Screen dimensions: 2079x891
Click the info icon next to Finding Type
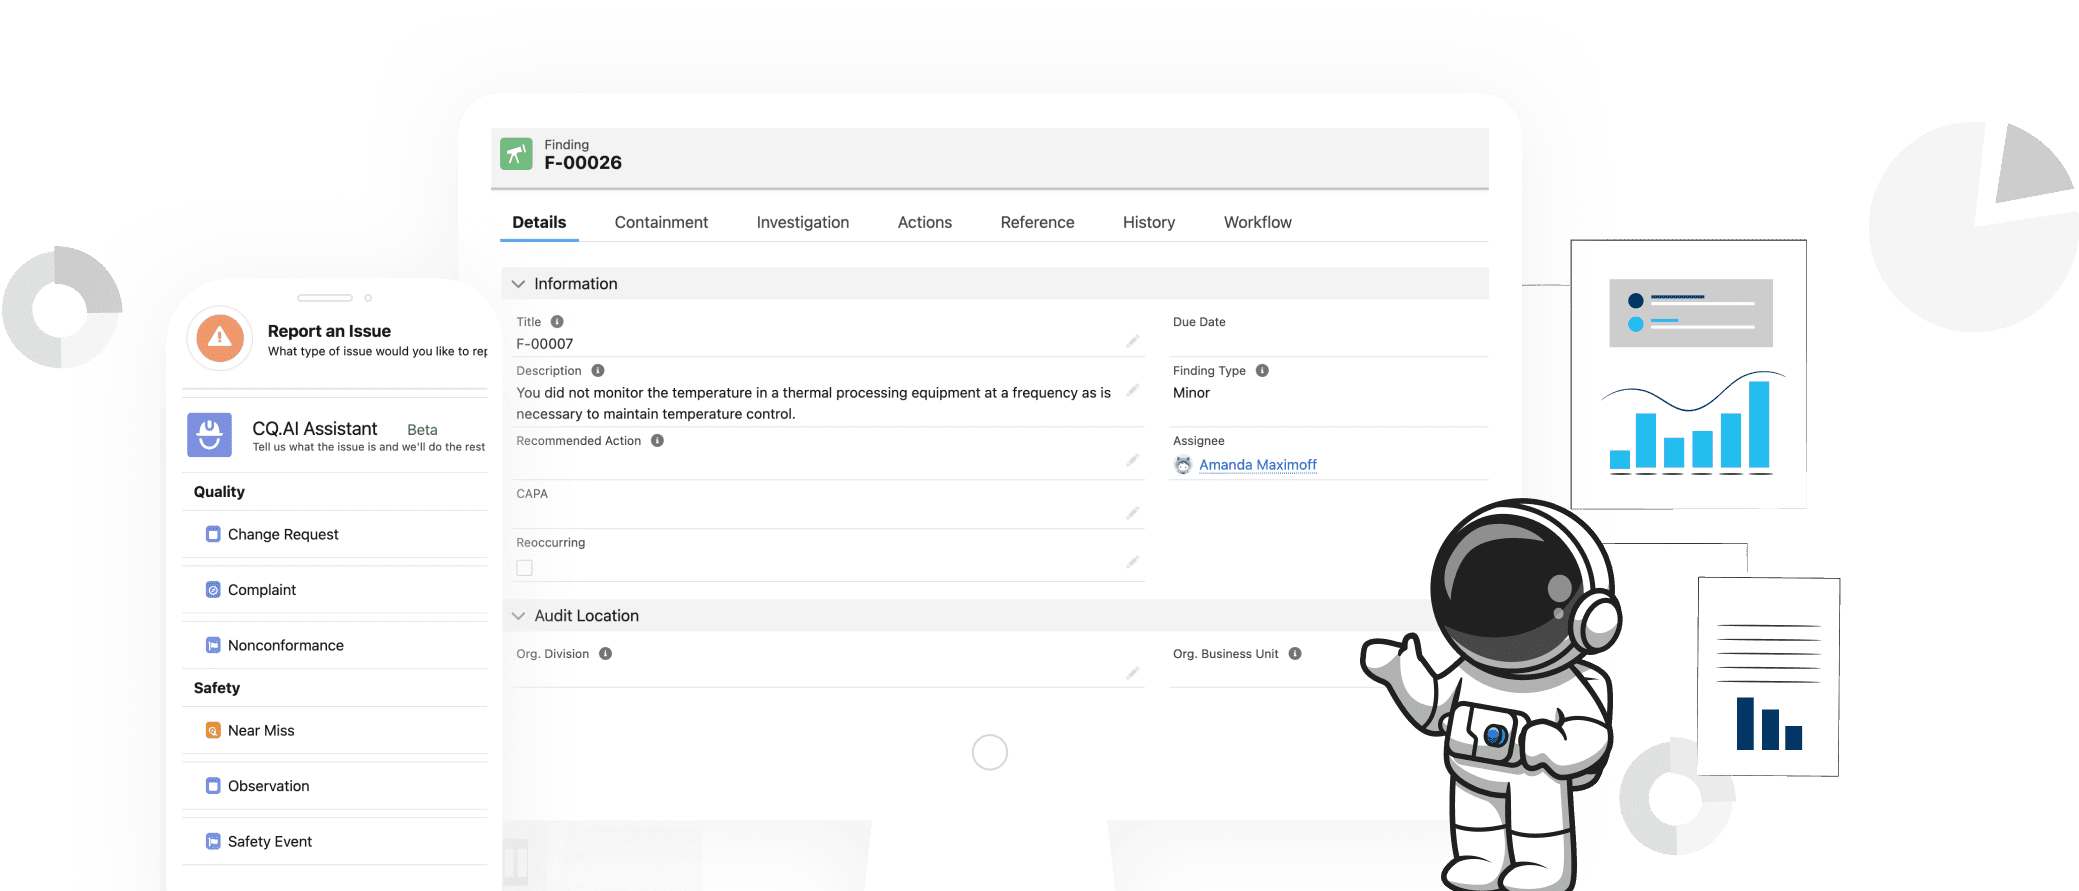[1262, 371]
